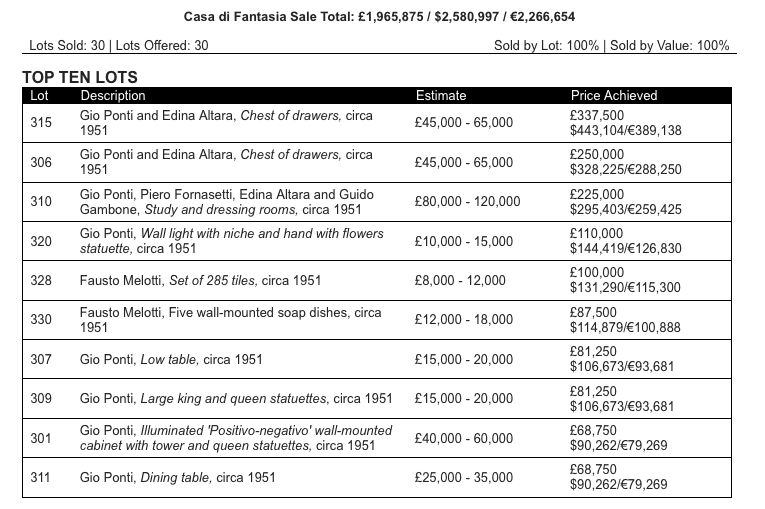Select lot number 315 cell
This screenshot has height=509, width=765.
click(x=41, y=123)
